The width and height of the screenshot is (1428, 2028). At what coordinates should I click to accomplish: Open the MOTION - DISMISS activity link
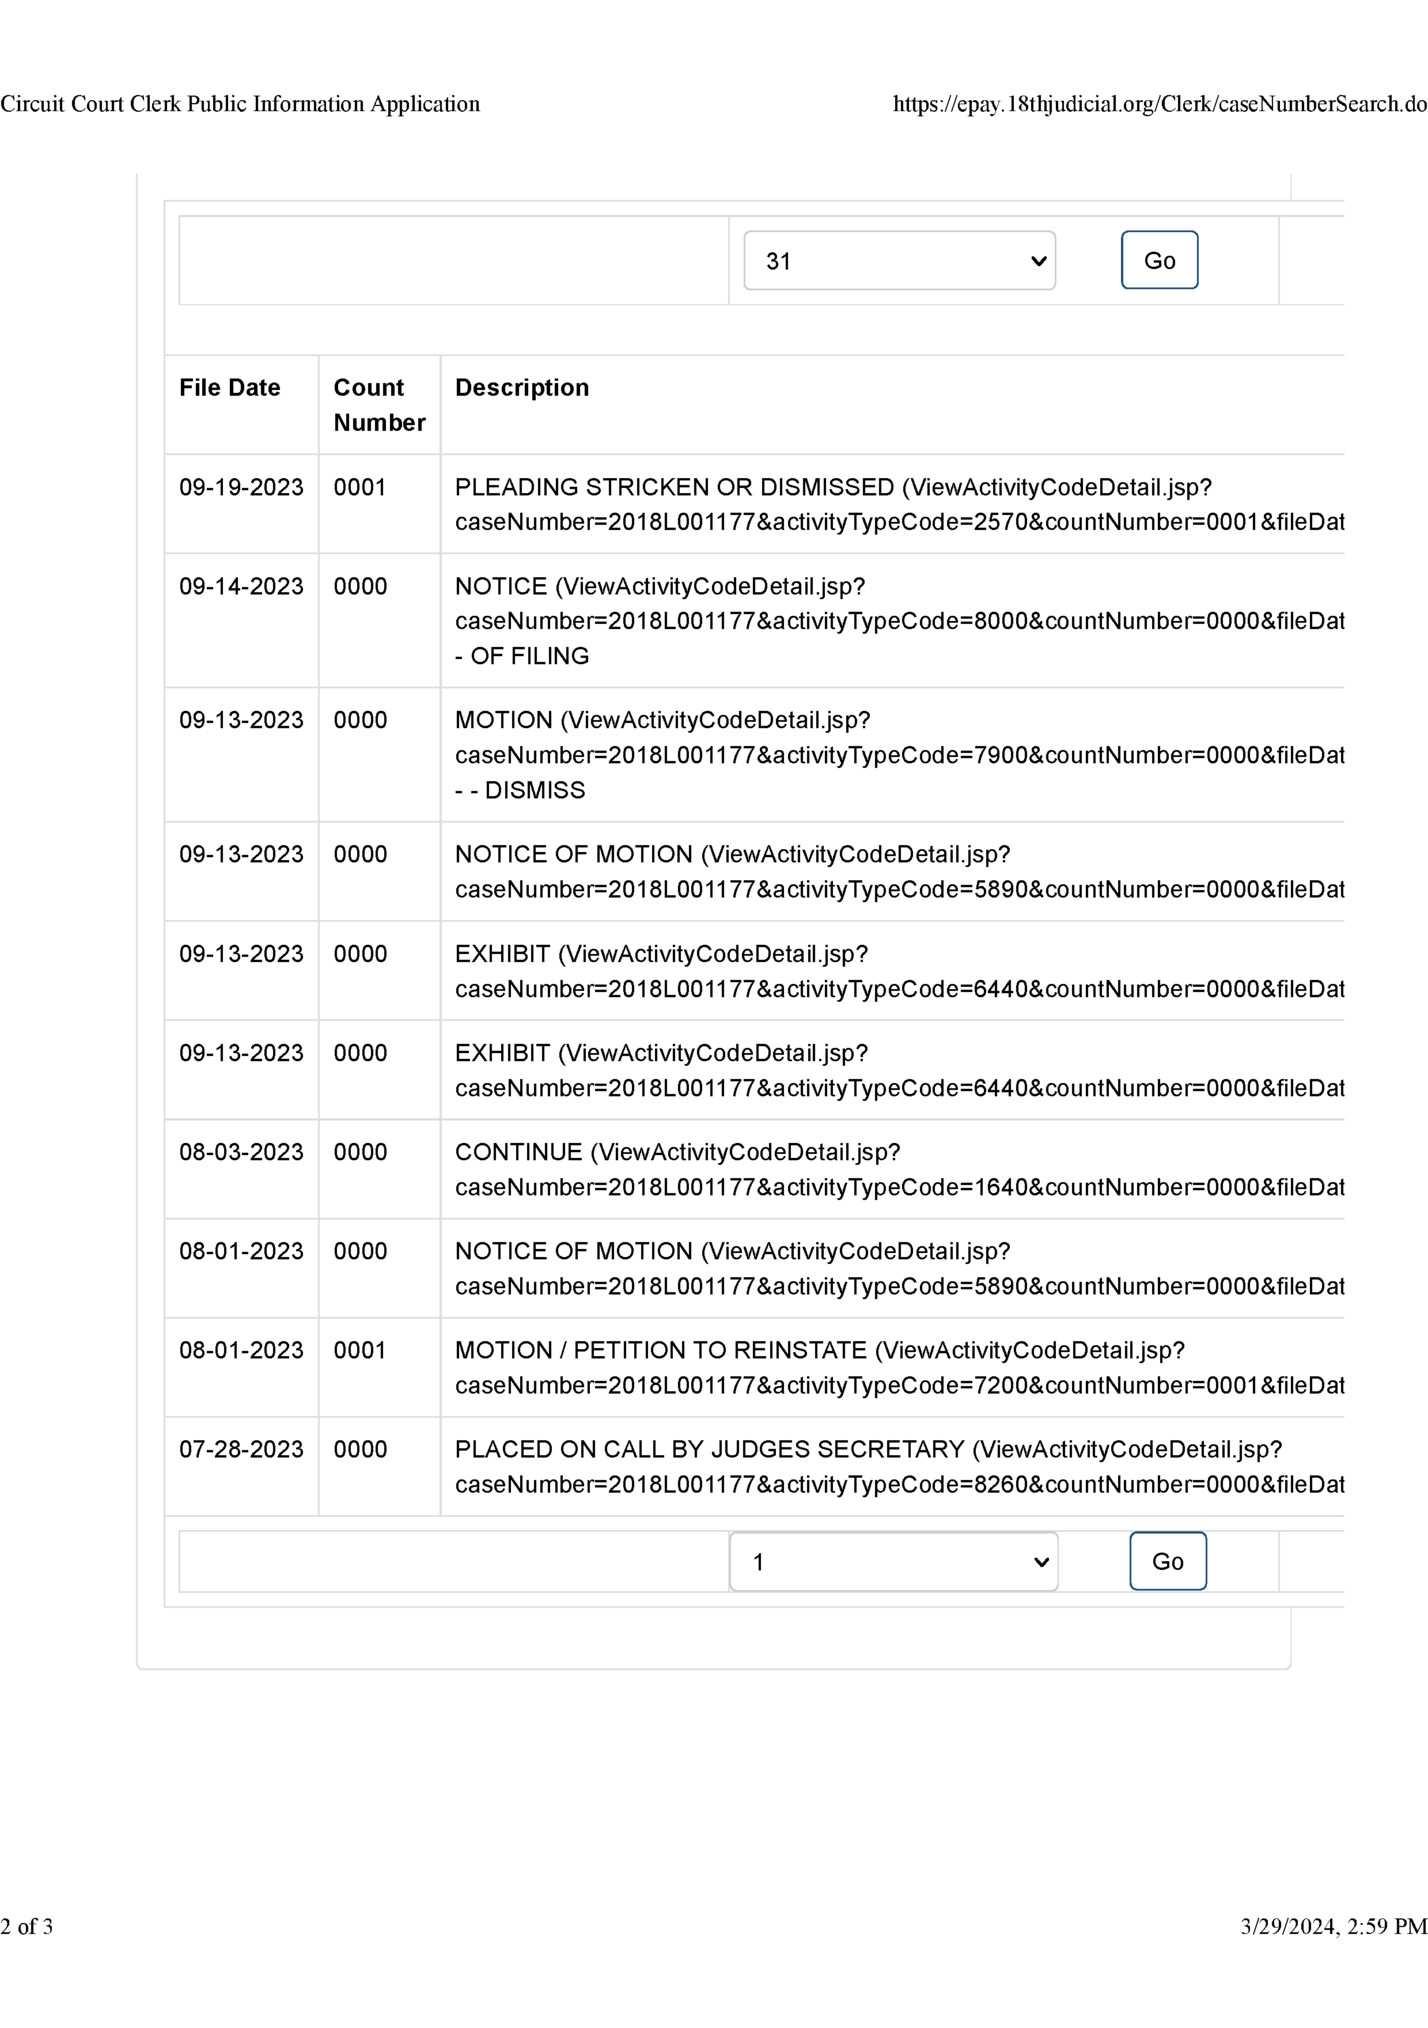coord(899,754)
